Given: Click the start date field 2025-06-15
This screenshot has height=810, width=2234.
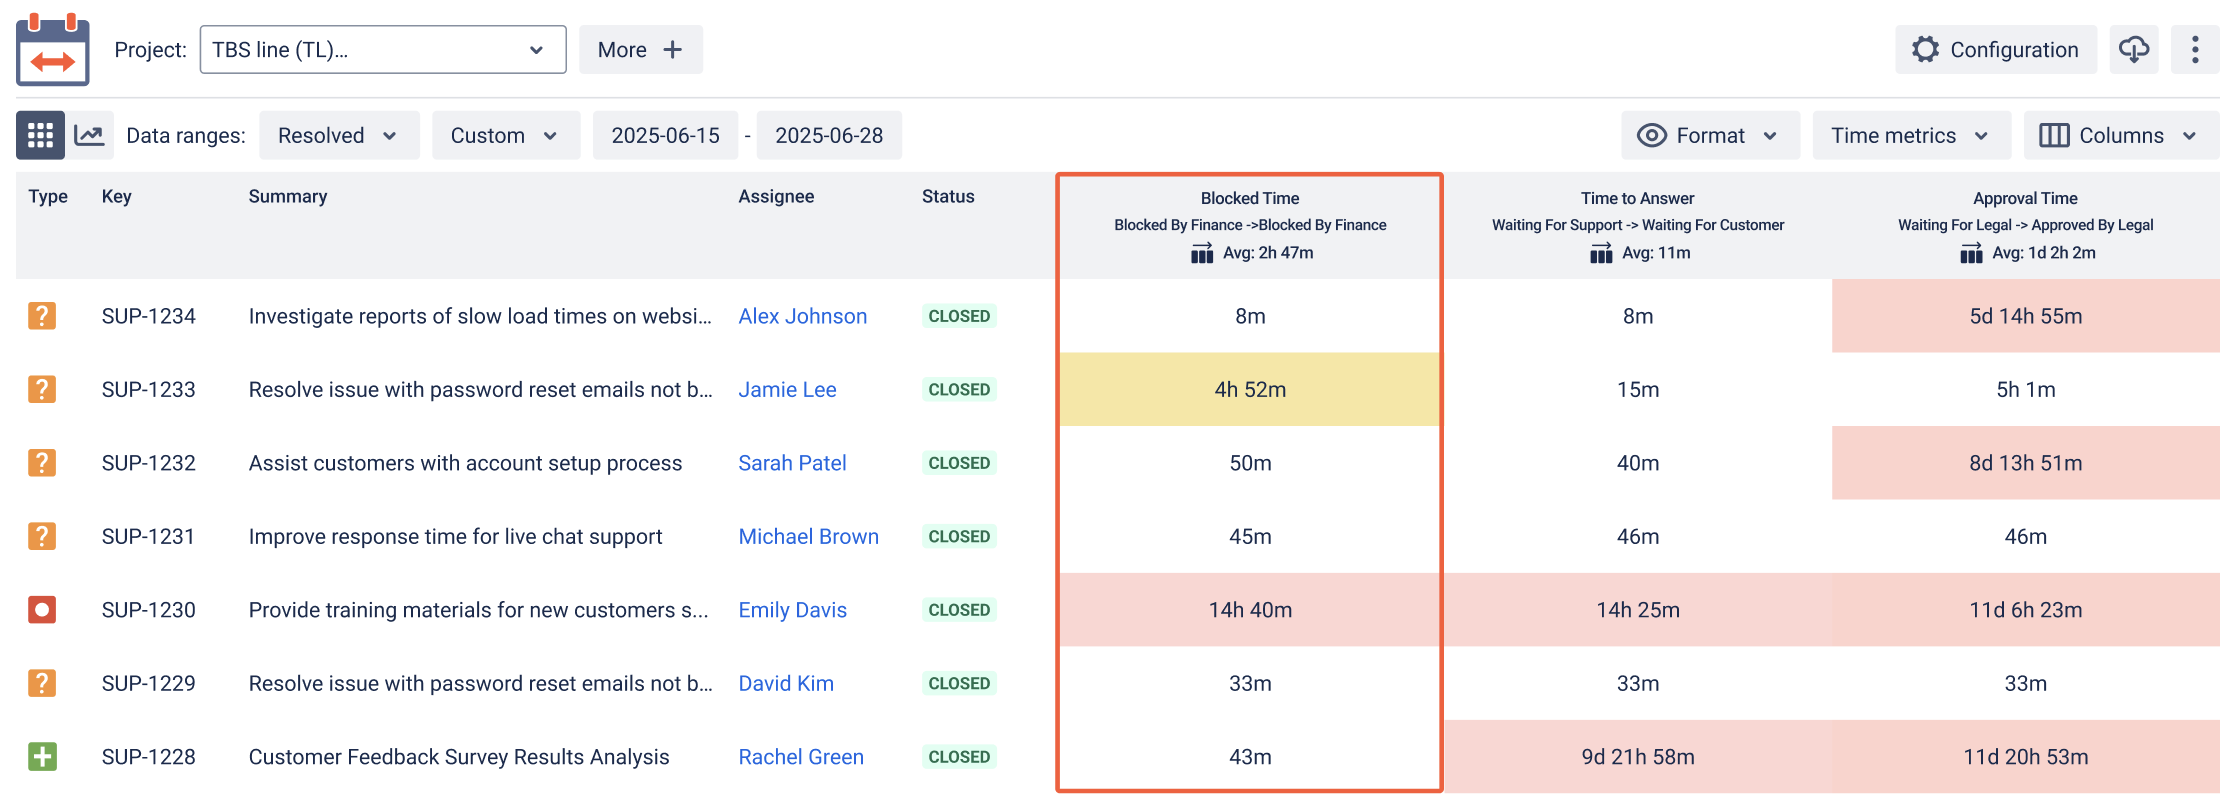Looking at the screenshot, I should pyautogui.click(x=666, y=135).
